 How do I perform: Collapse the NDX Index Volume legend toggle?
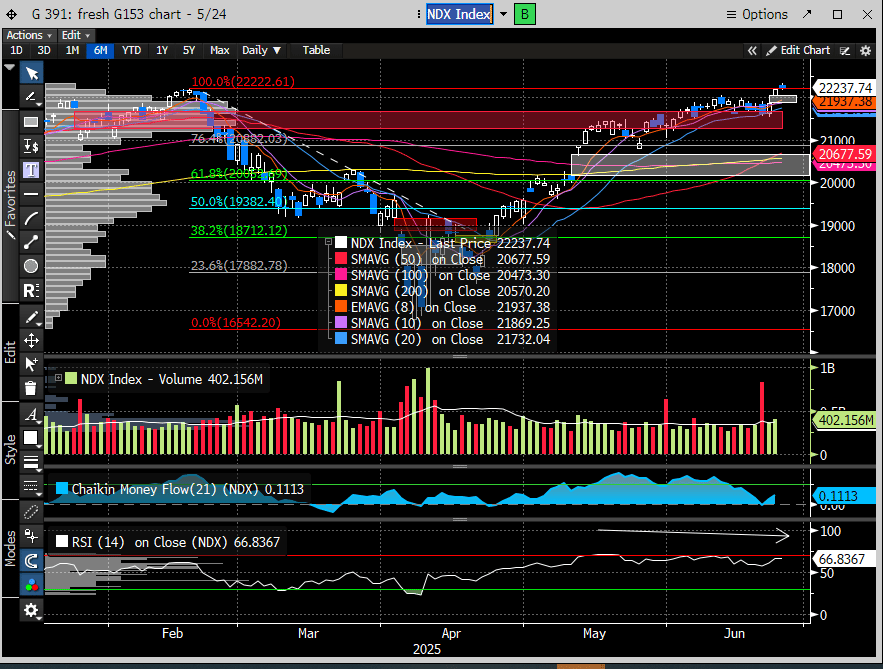click(x=58, y=378)
